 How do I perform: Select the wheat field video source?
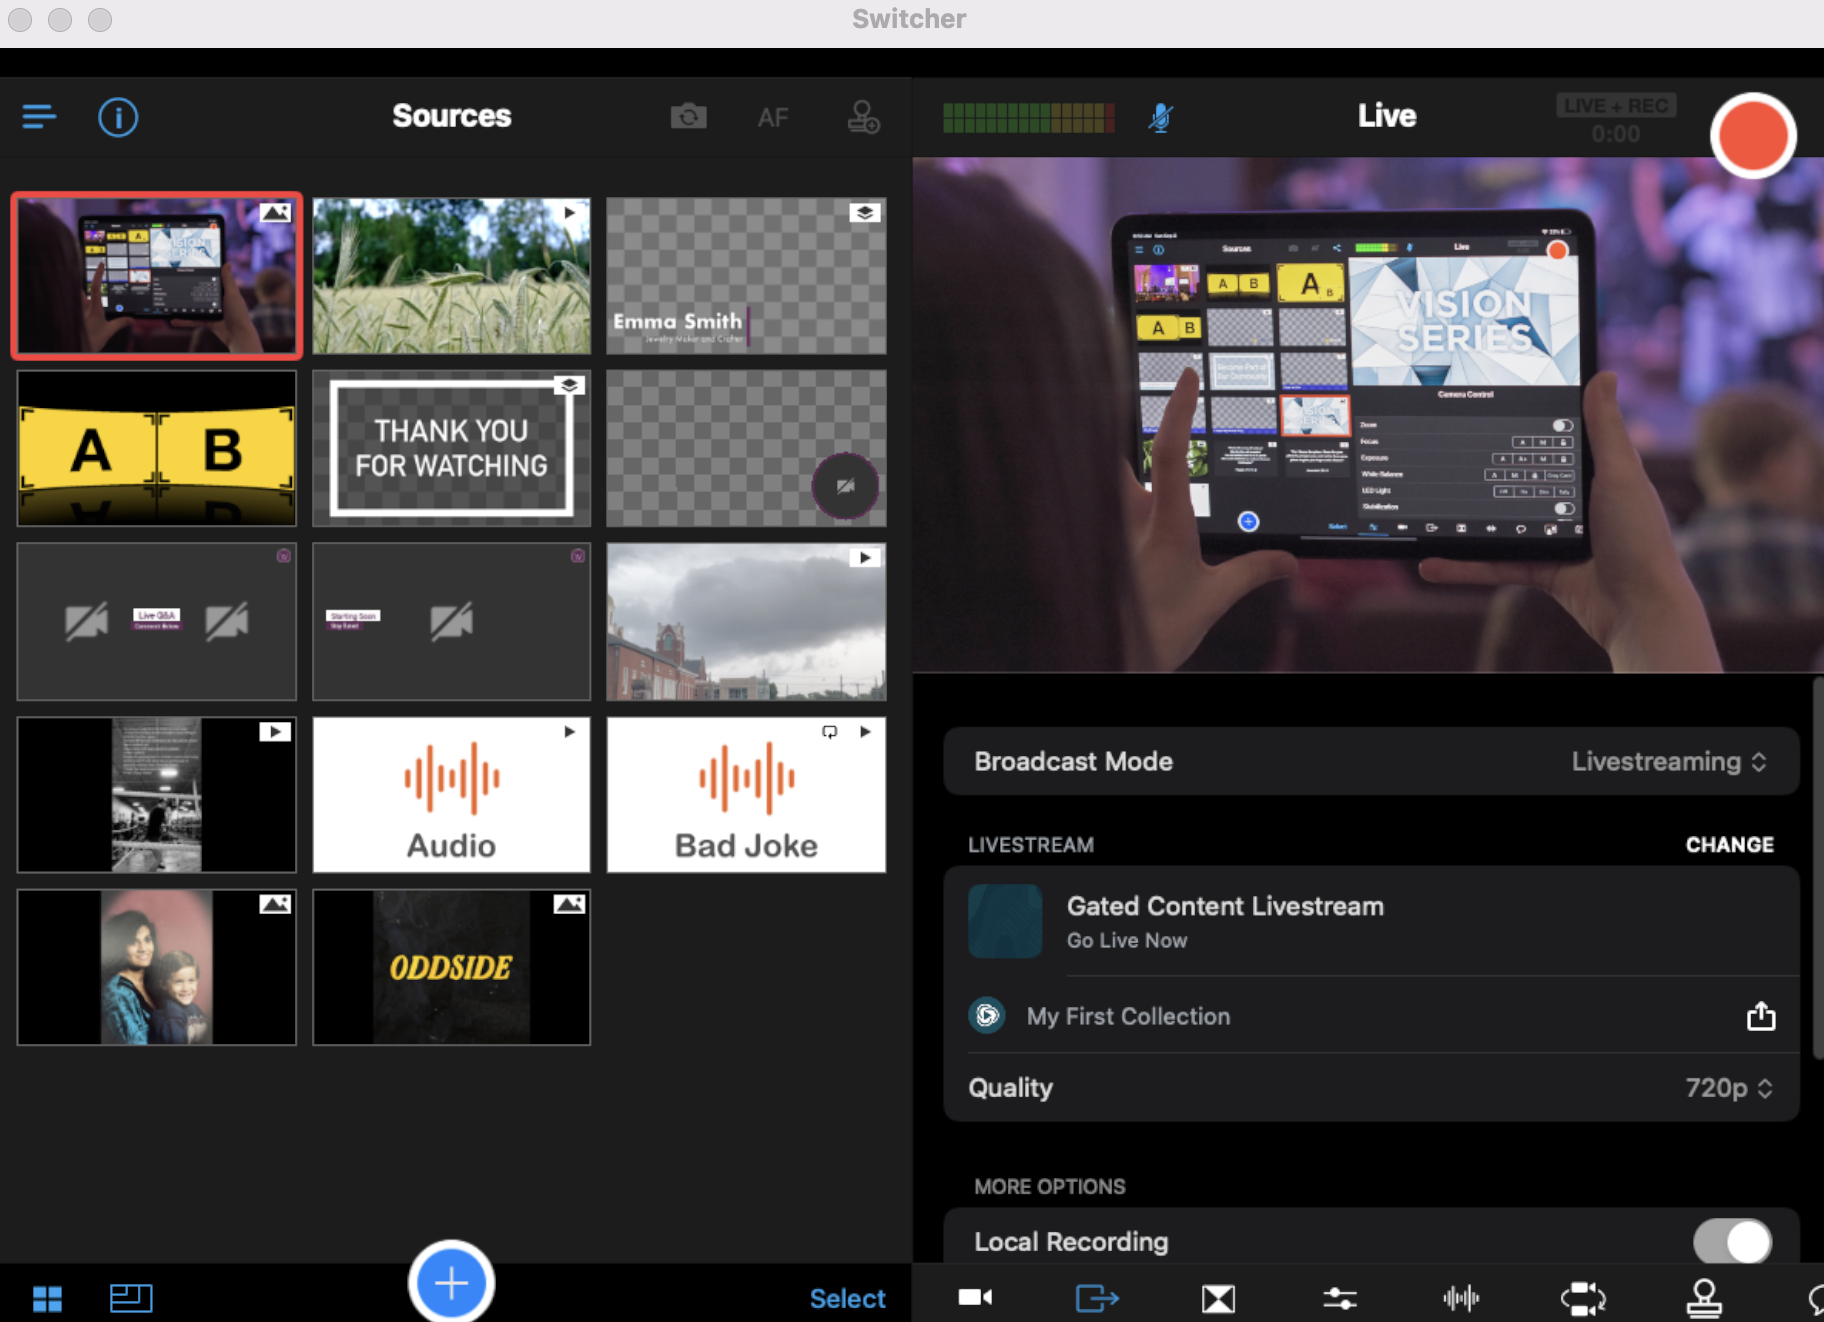[451, 276]
